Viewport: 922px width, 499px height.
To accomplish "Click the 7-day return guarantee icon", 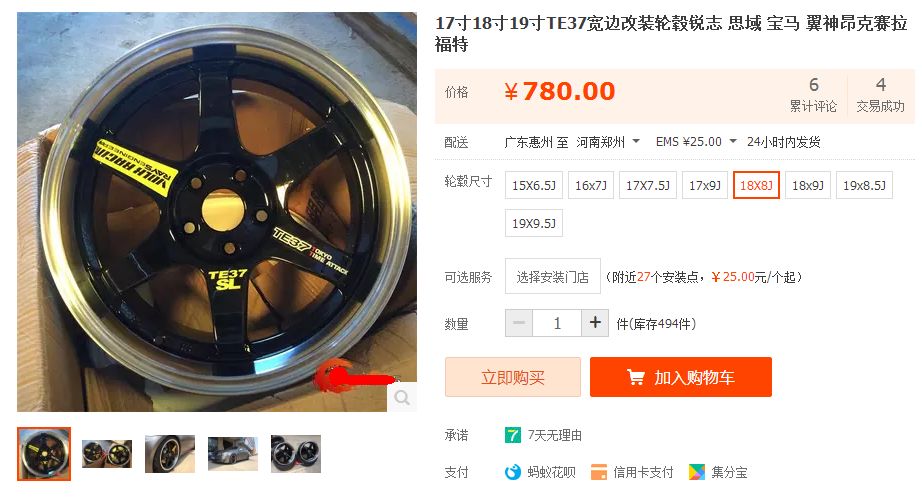I will coord(513,435).
